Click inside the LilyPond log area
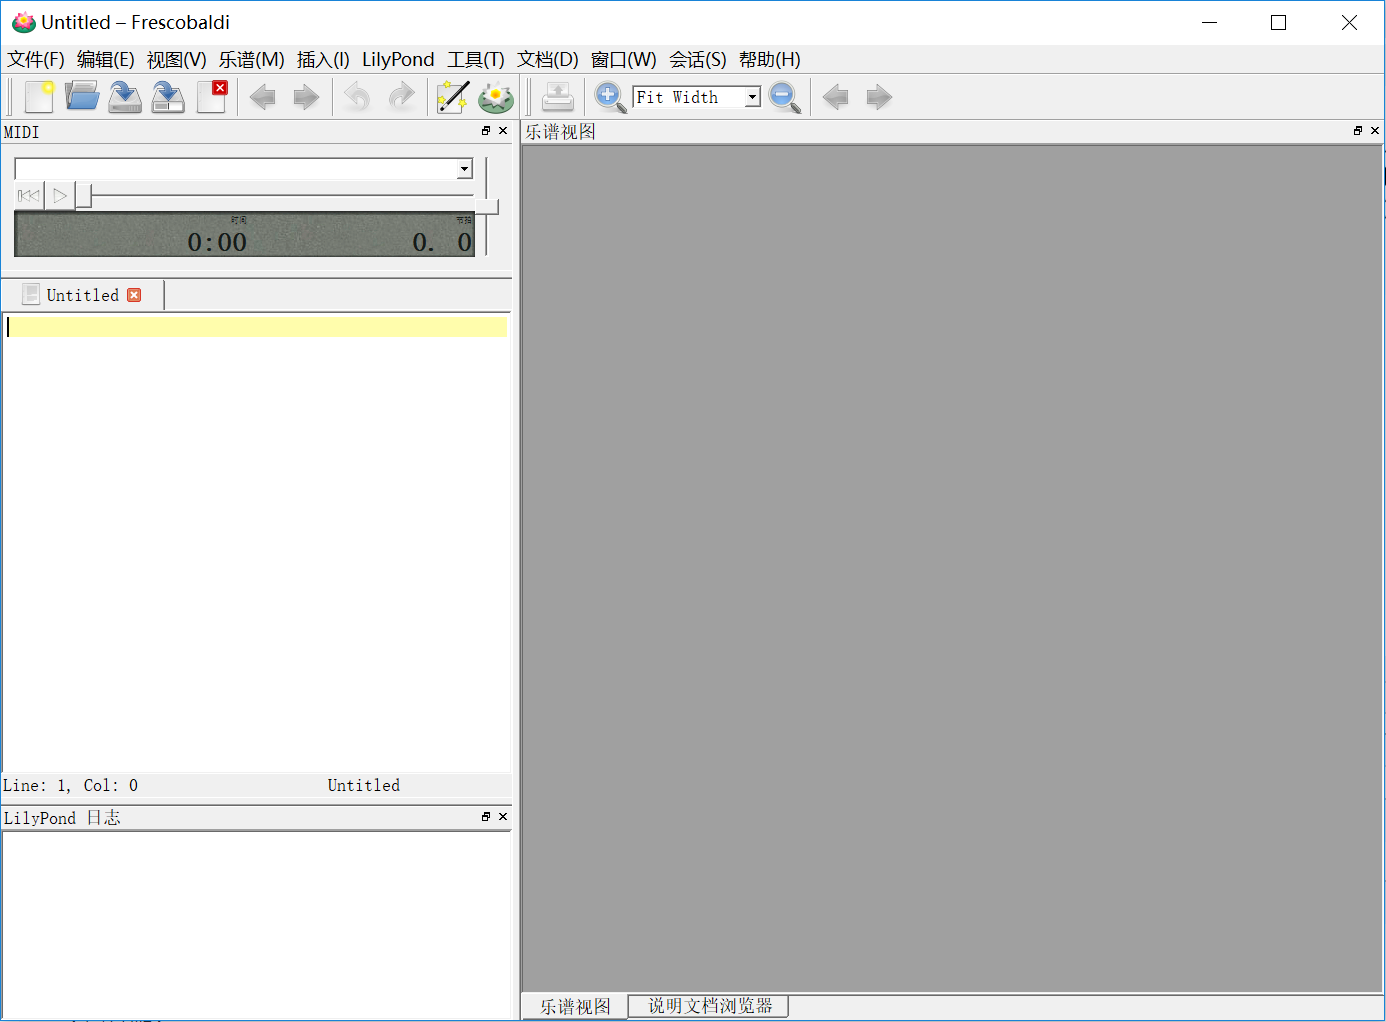 point(257,925)
